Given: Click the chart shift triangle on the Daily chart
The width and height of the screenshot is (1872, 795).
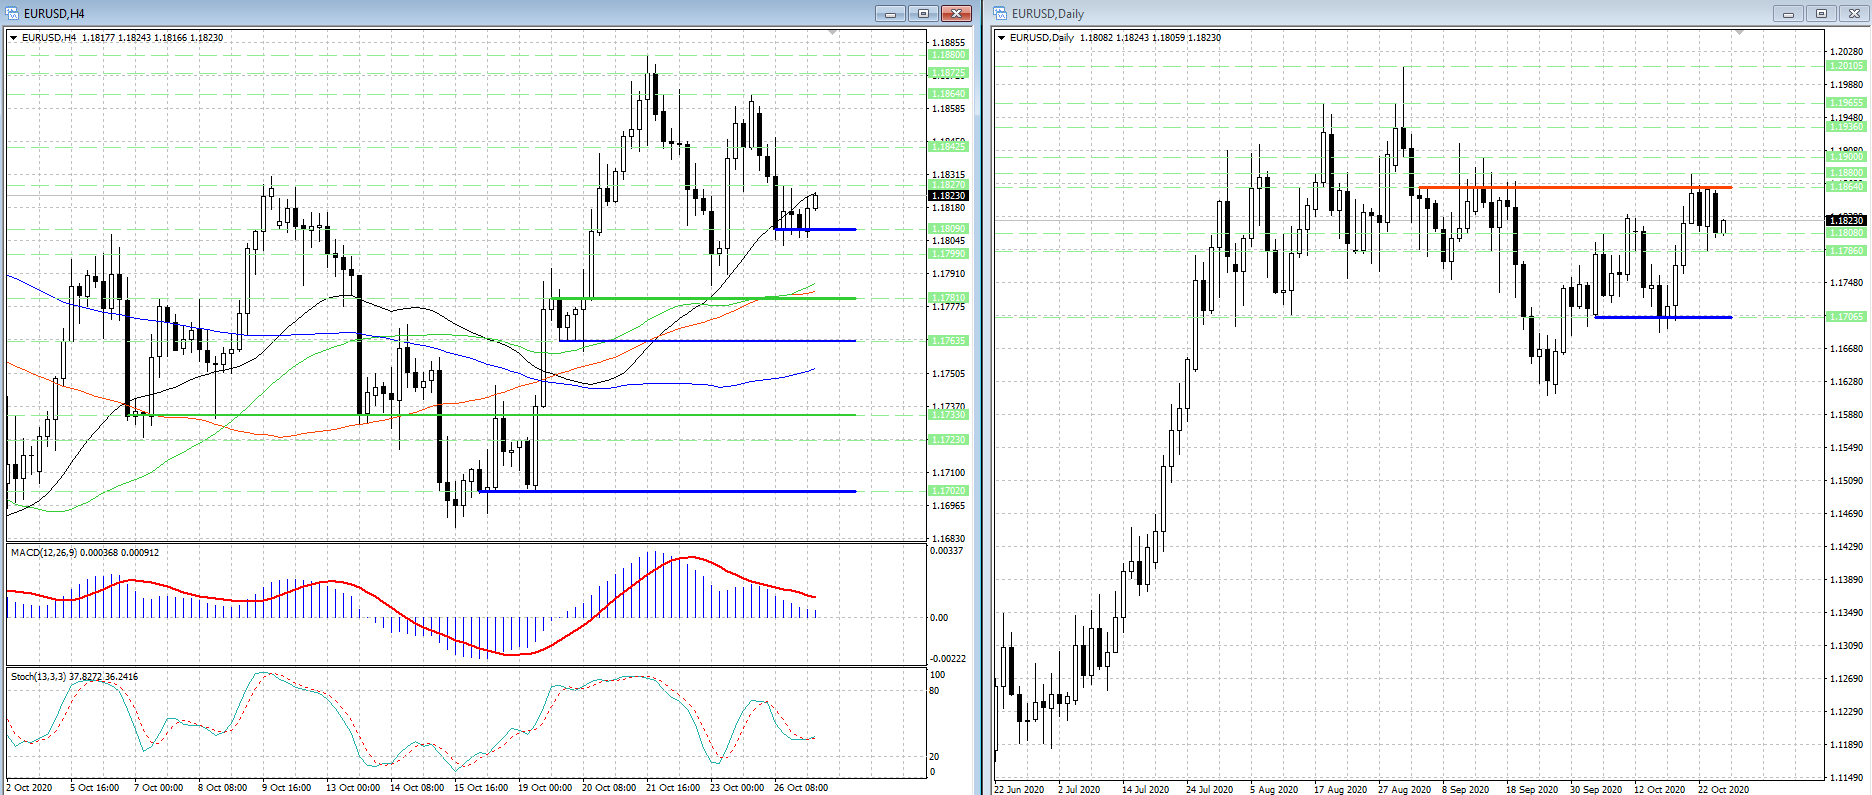Looking at the screenshot, I should (1739, 34).
